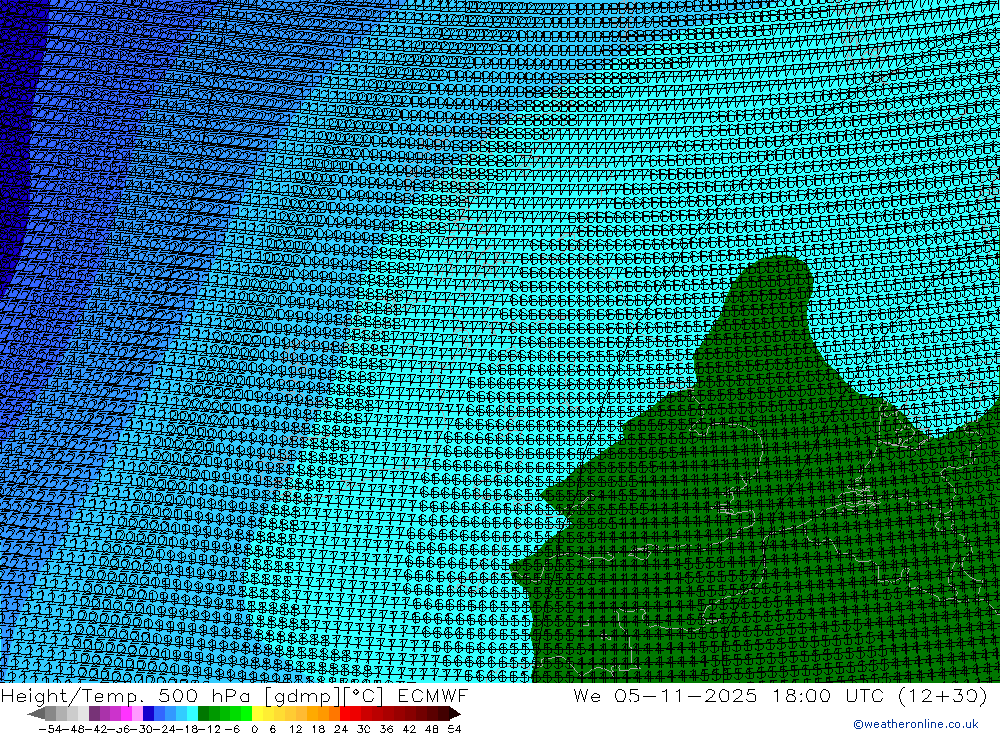
Task: Click the weatheronline.co.uk copyright link
Action: [915, 724]
